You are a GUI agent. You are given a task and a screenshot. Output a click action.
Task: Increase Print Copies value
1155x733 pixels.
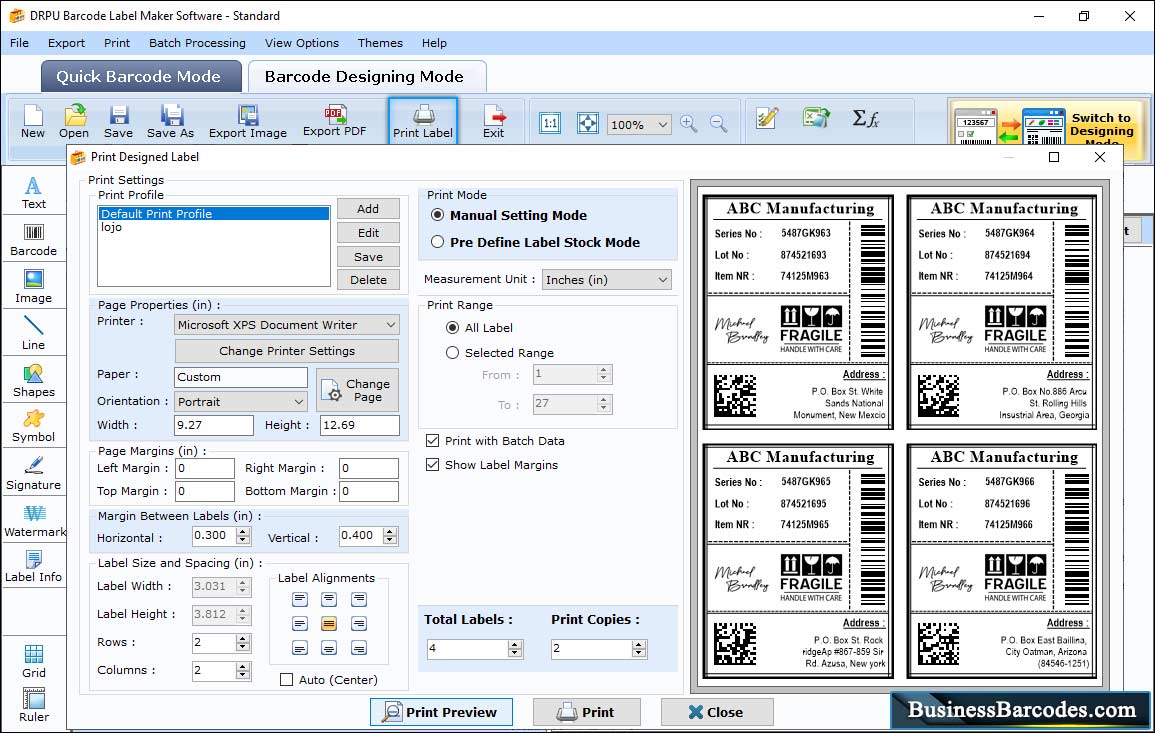pyautogui.click(x=639, y=645)
